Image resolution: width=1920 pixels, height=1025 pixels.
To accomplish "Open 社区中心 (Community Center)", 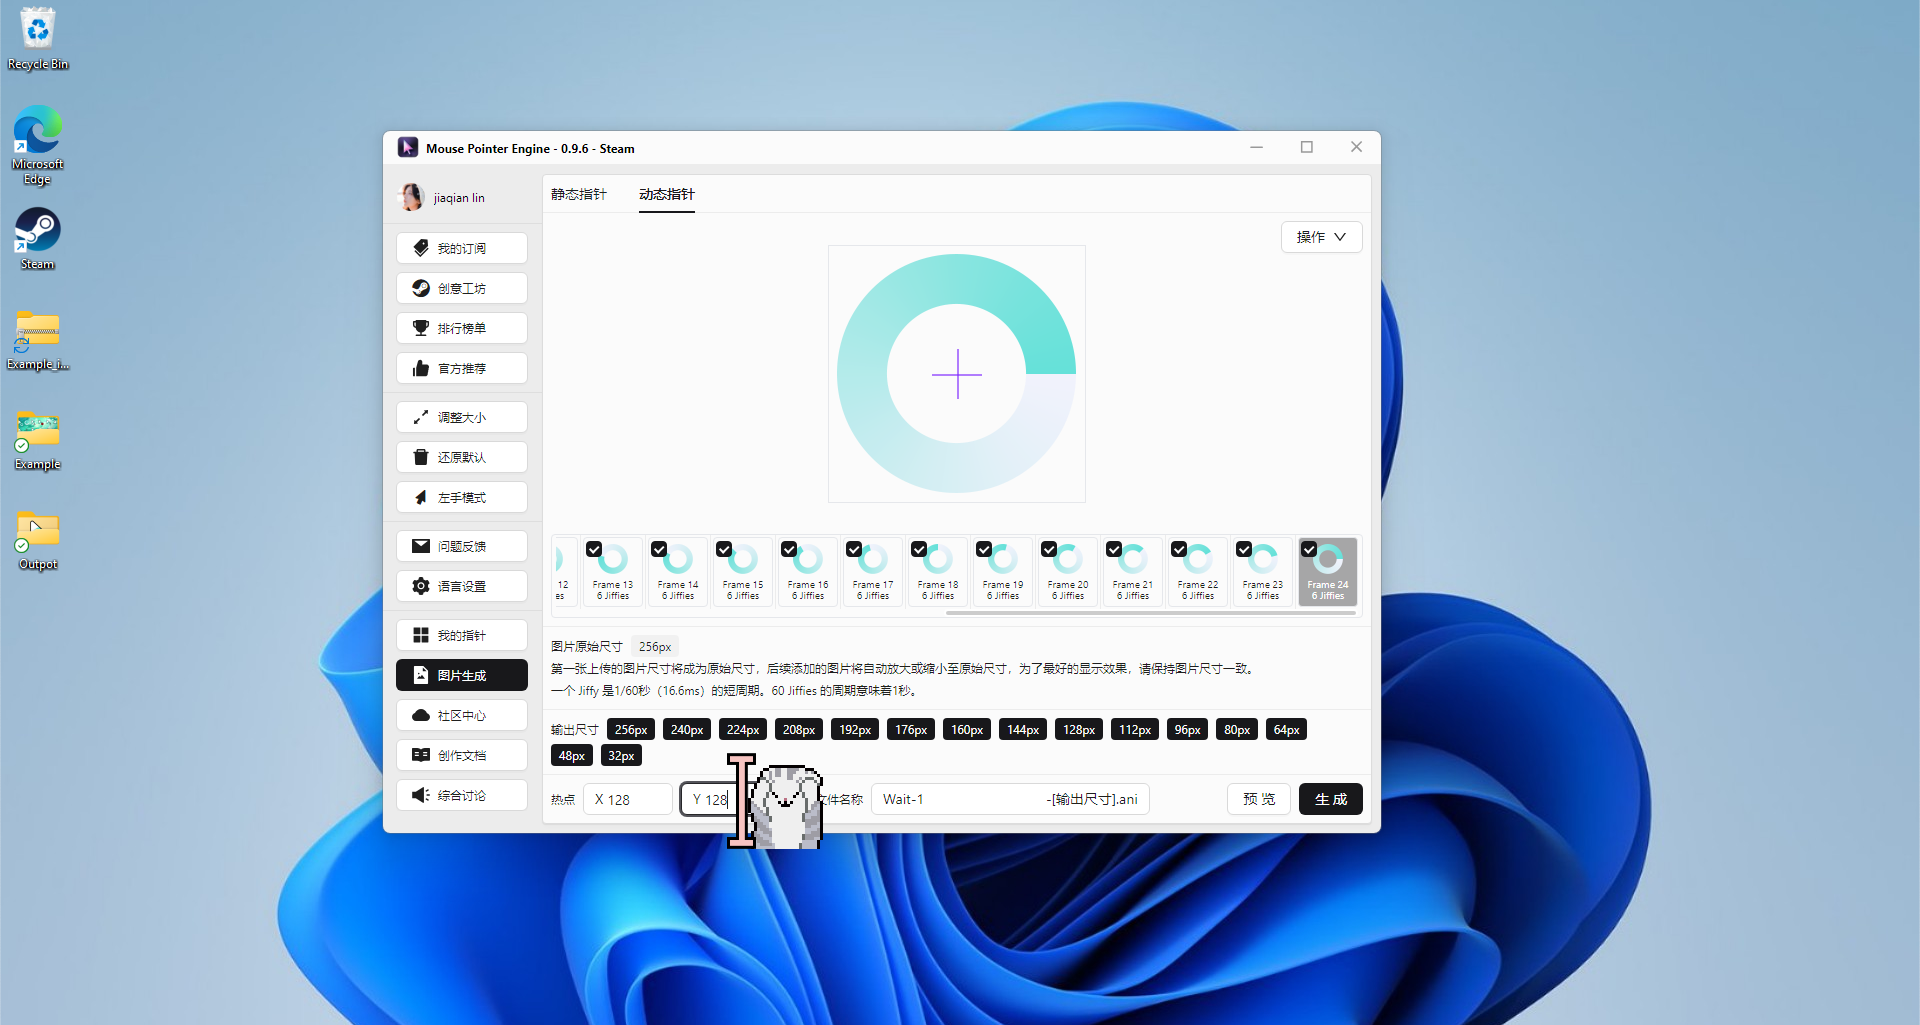I will (461, 715).
